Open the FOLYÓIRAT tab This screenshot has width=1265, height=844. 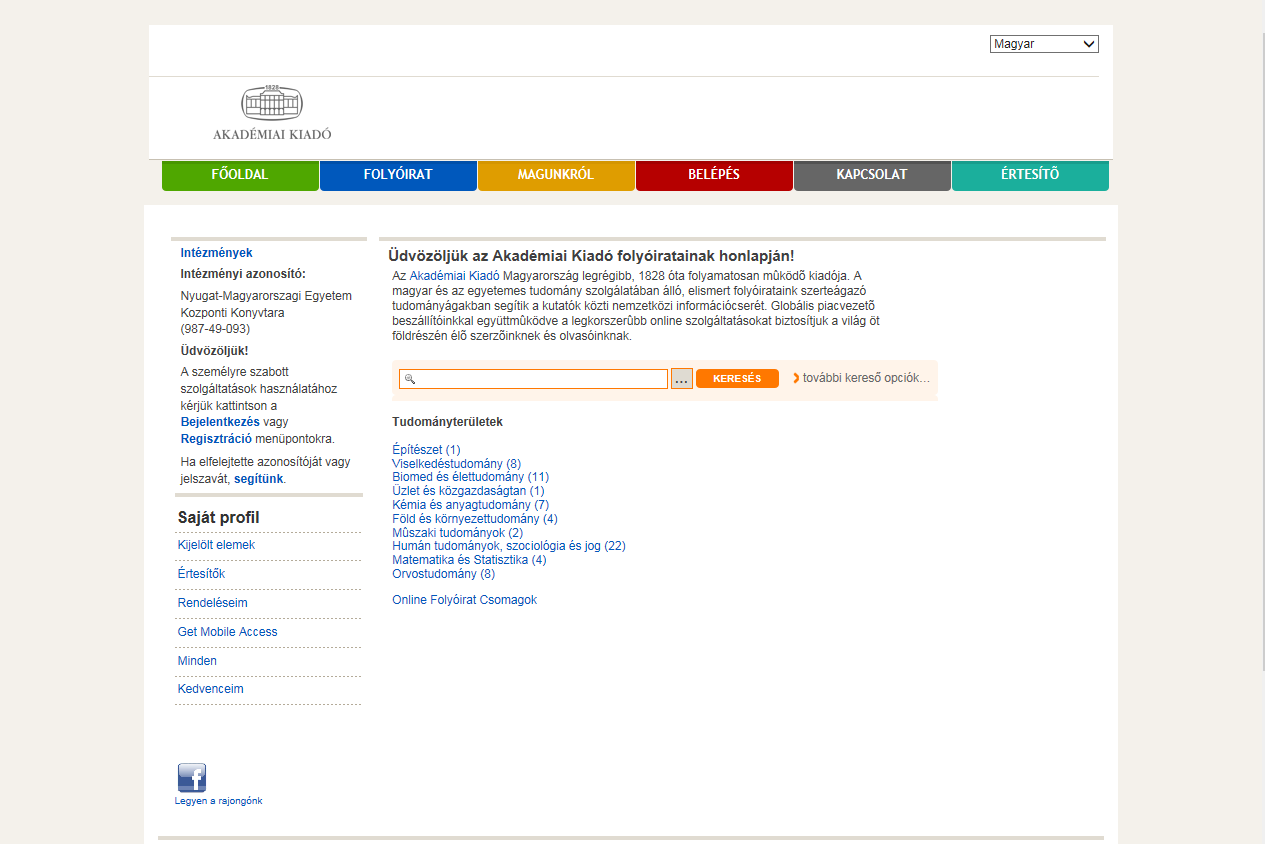pos(398,175)
